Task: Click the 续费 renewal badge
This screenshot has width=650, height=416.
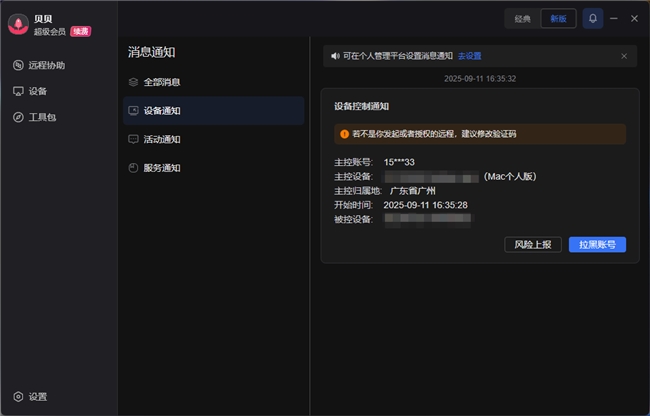Action: [x=80, y=32]
